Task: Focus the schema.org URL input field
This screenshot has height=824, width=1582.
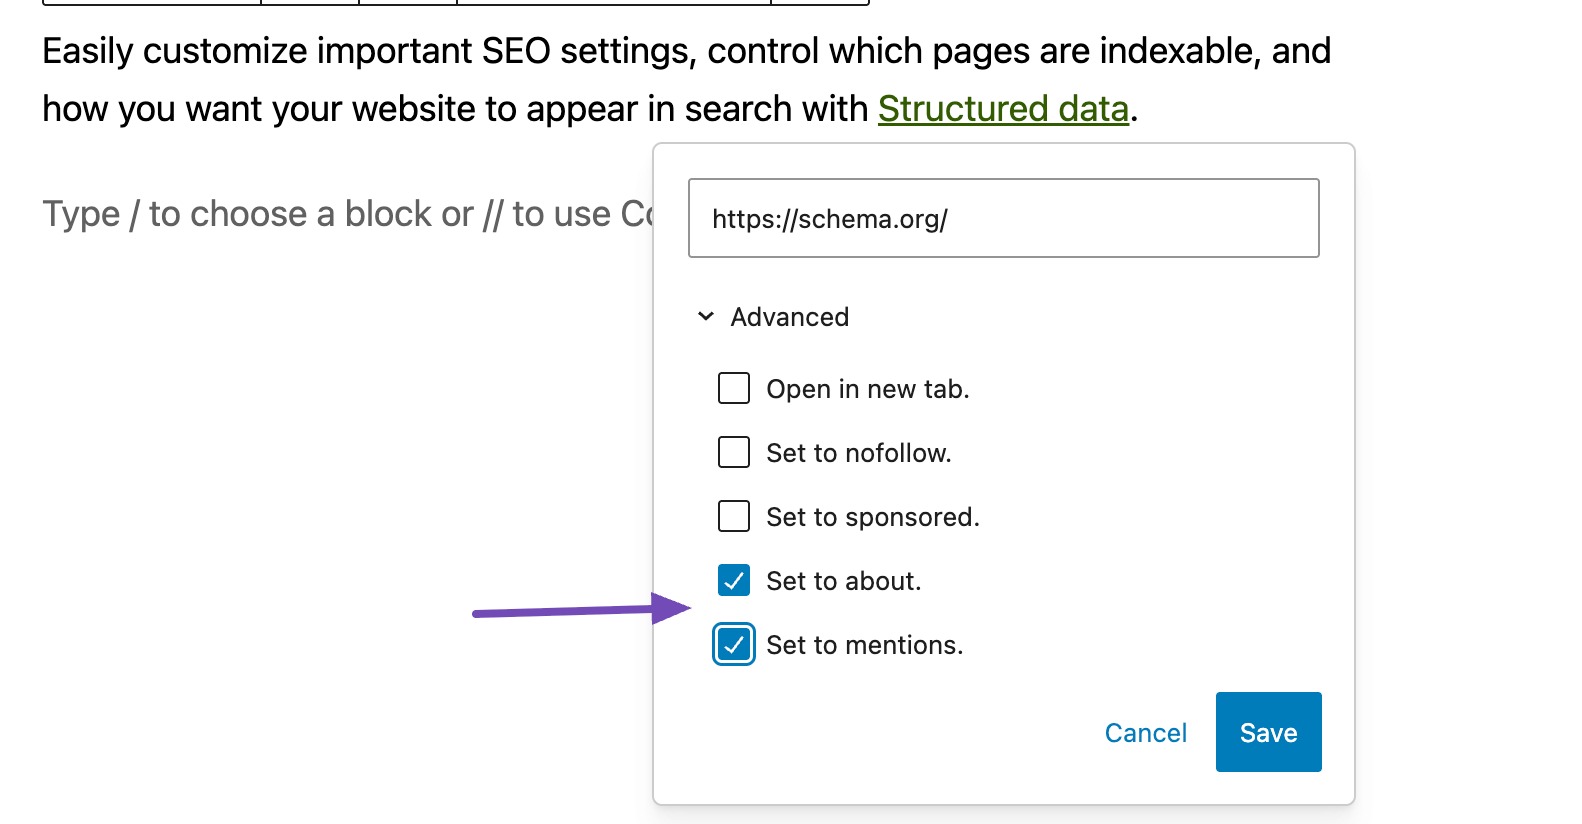Action: tap(1003, 219)
